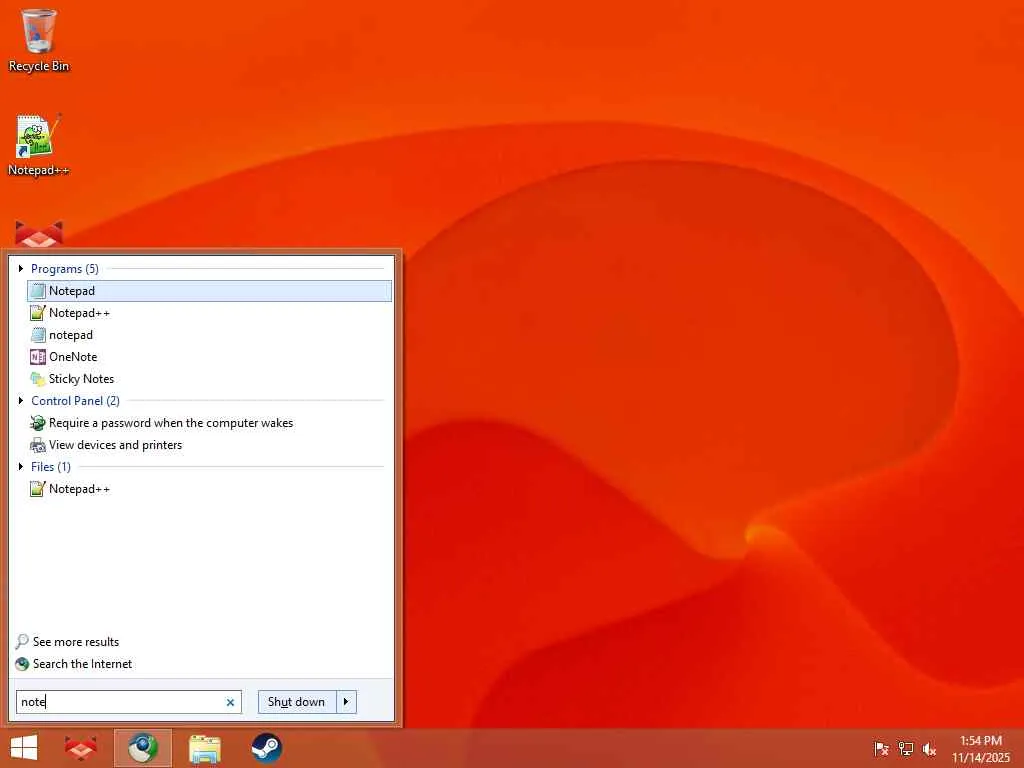Open Notepad++ under the Files group
1024x768 pixels.
[210, 488]
